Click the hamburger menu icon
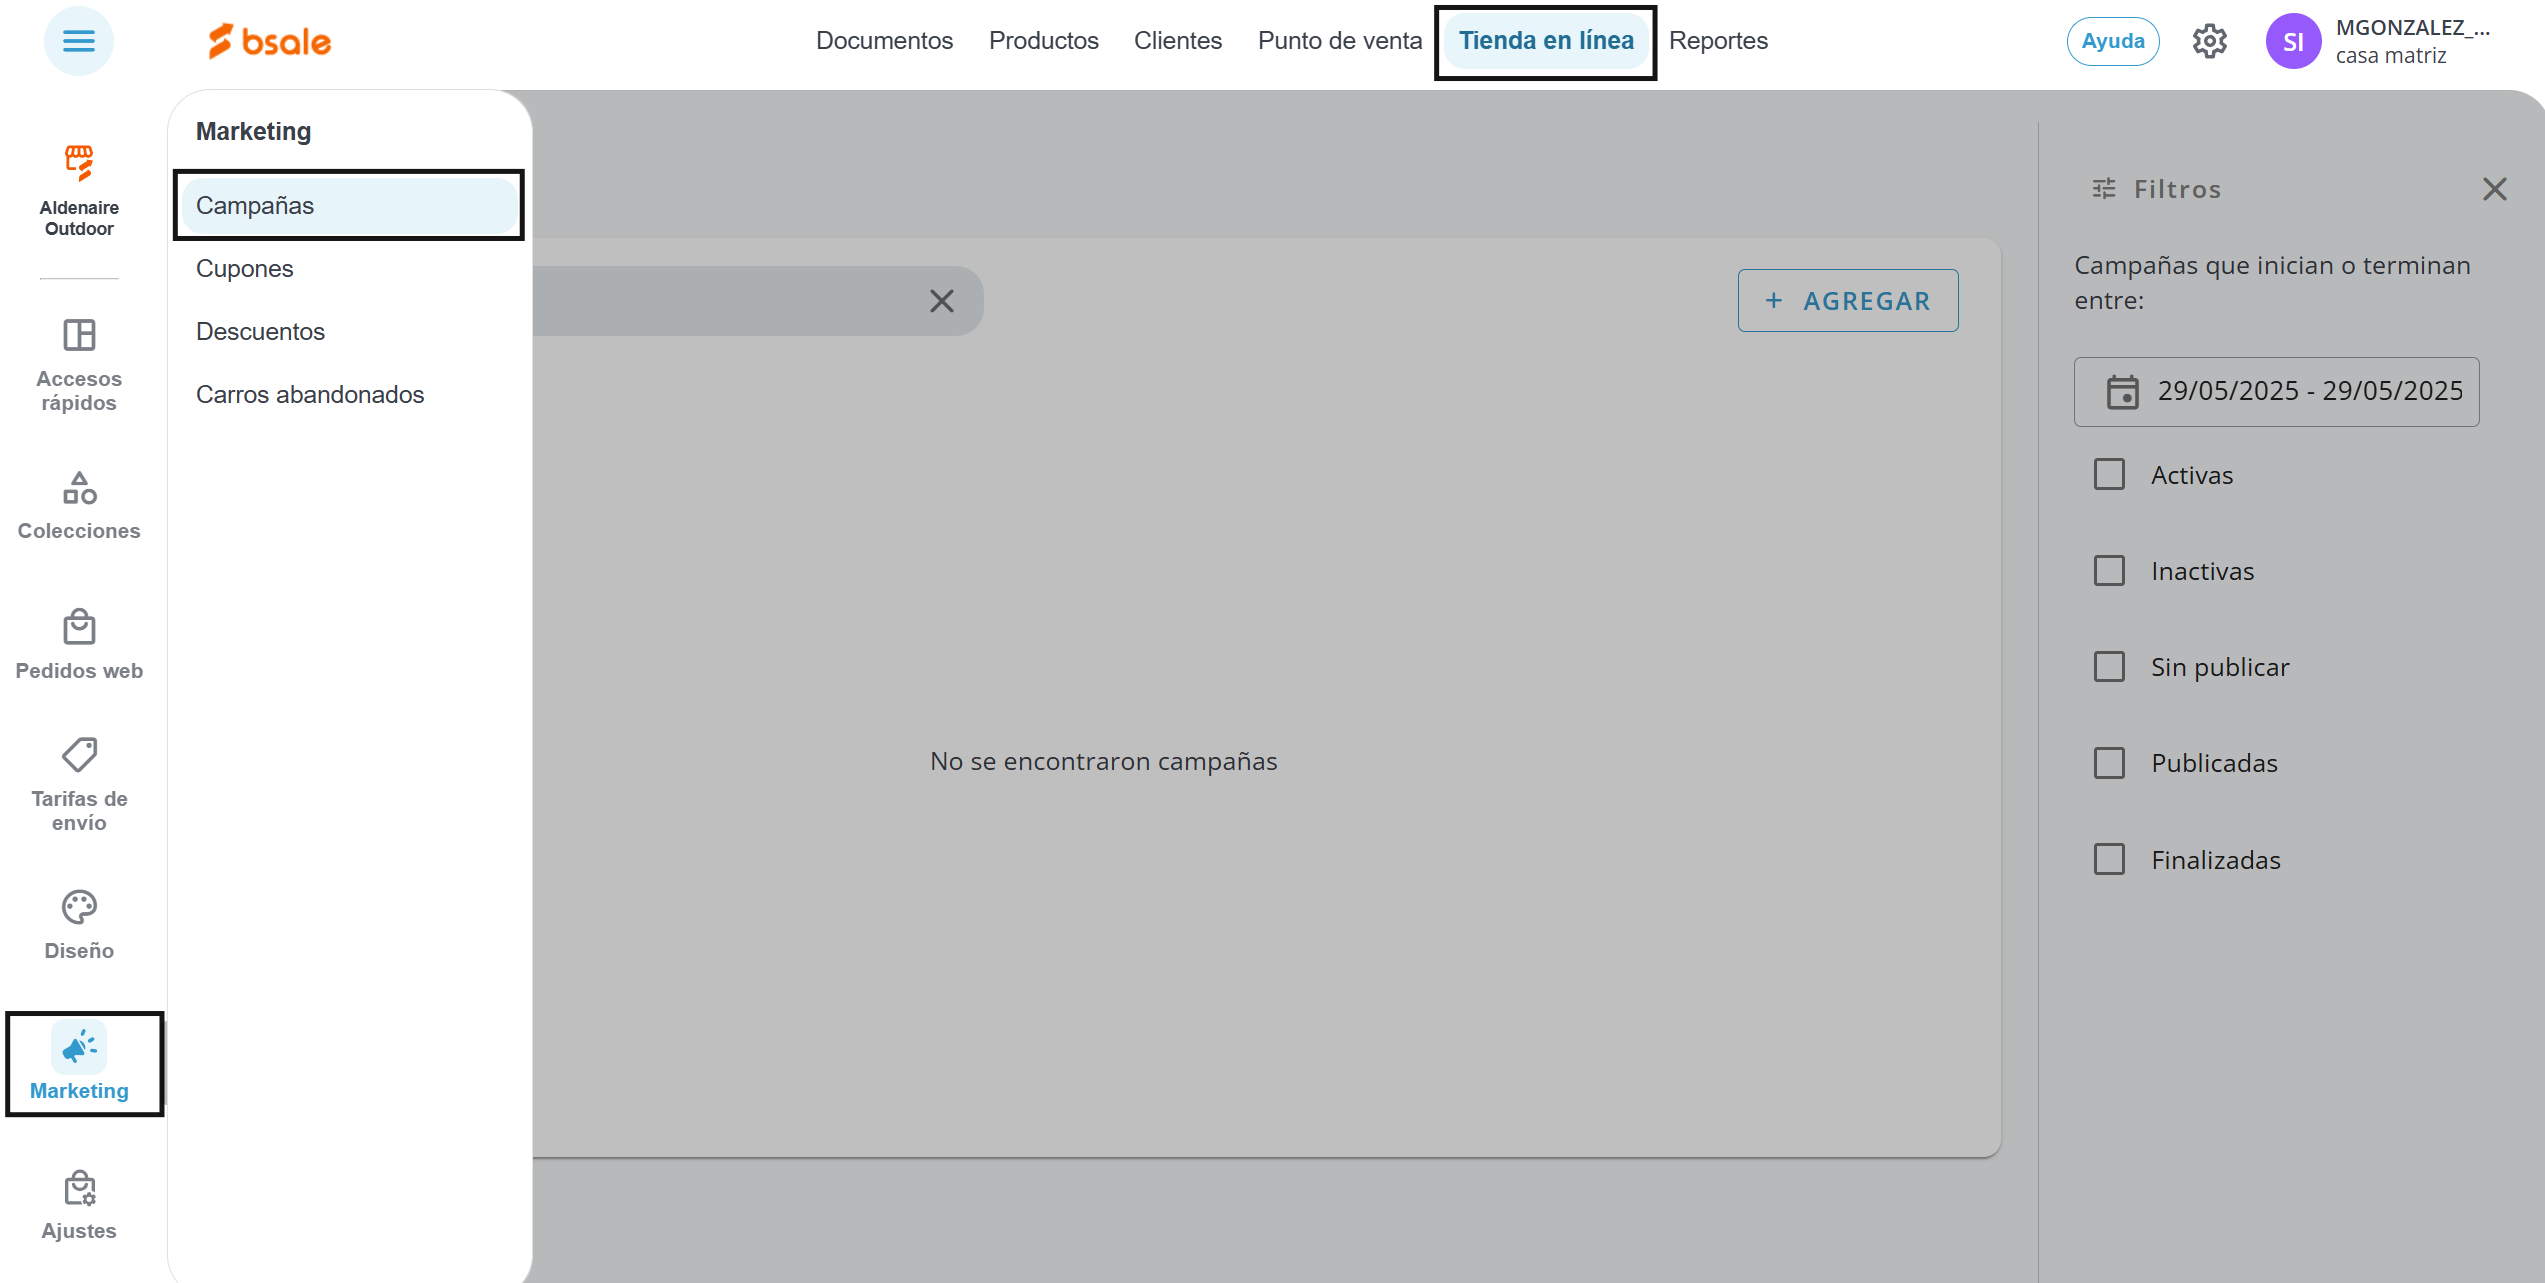 pyautogui.click(x=78, y=41)
